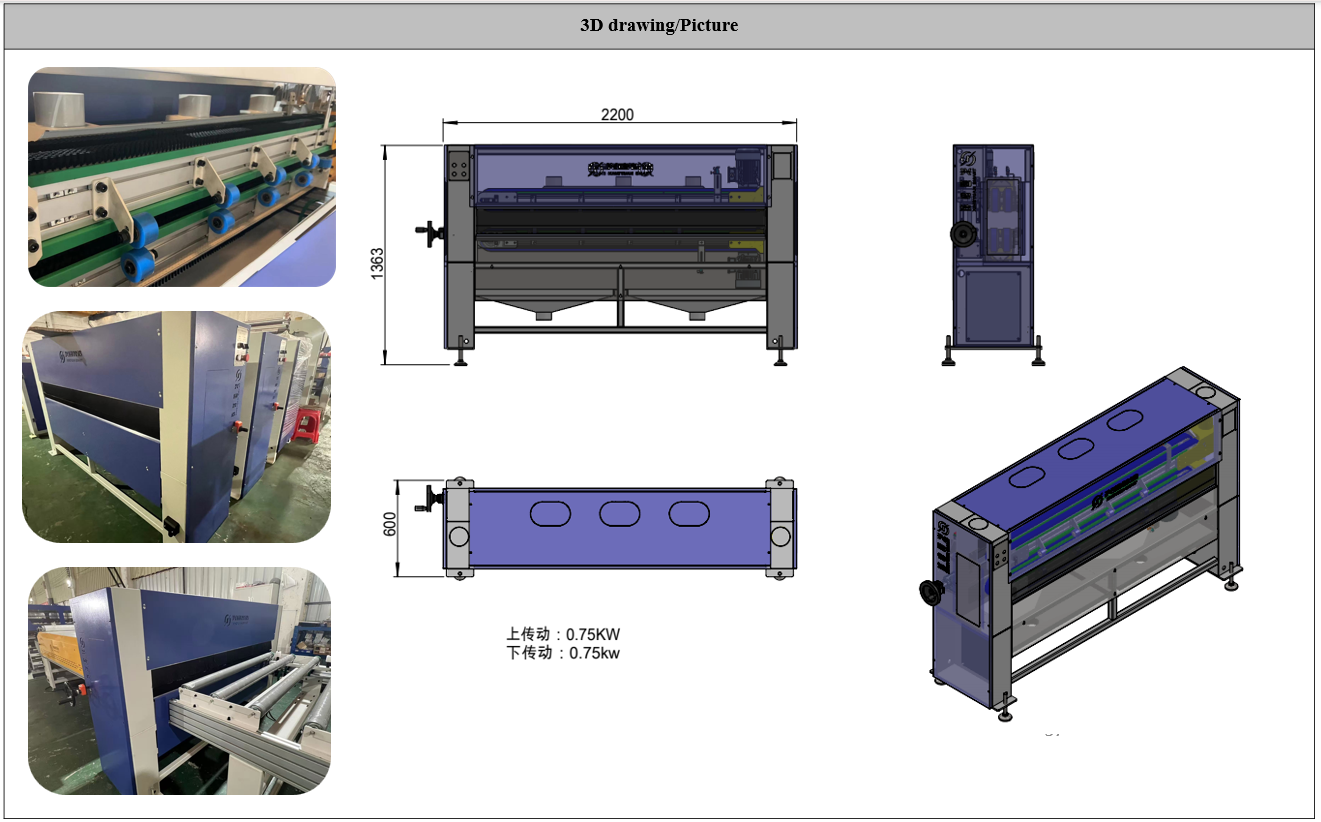
Task: Click the left circular hole on top view
Action: 459,536
